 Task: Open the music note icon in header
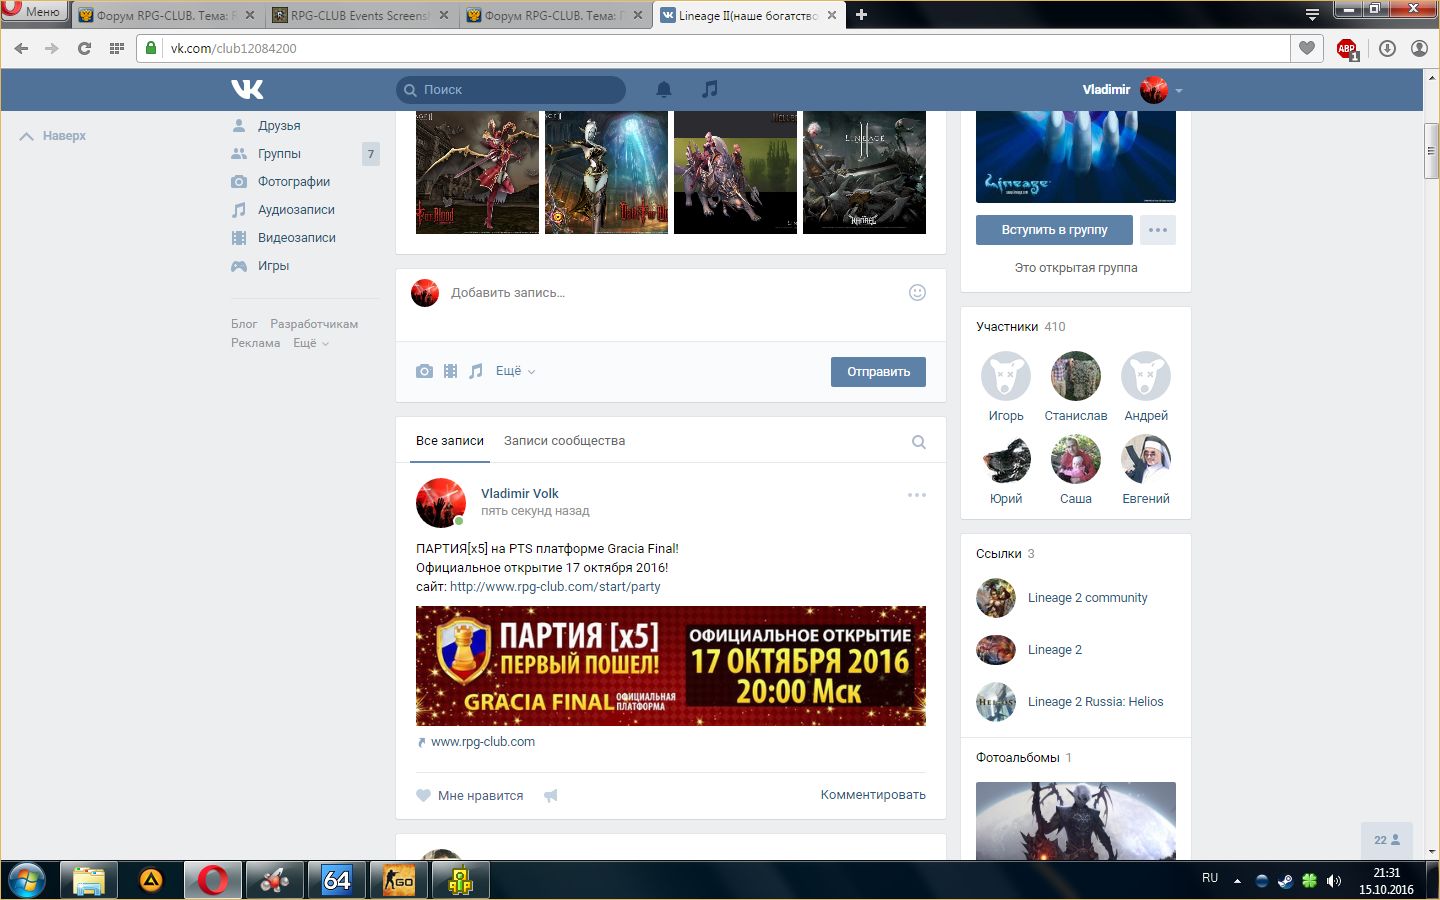pos(710,89)
